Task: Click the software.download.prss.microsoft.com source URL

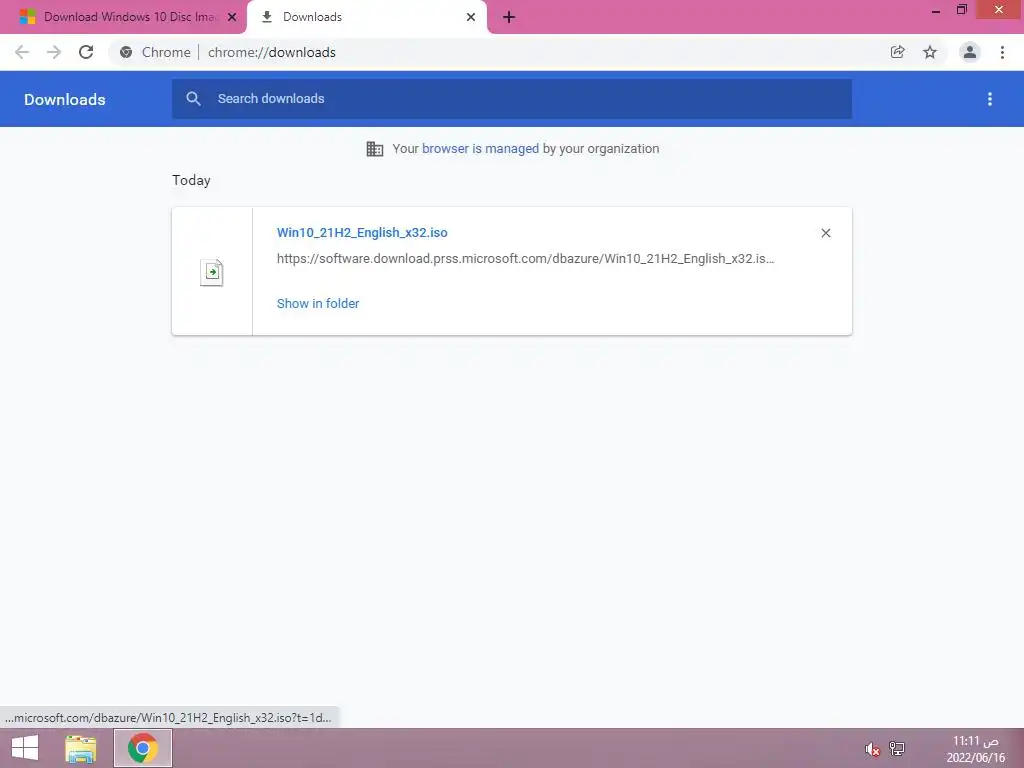Action: click(526, 259)
